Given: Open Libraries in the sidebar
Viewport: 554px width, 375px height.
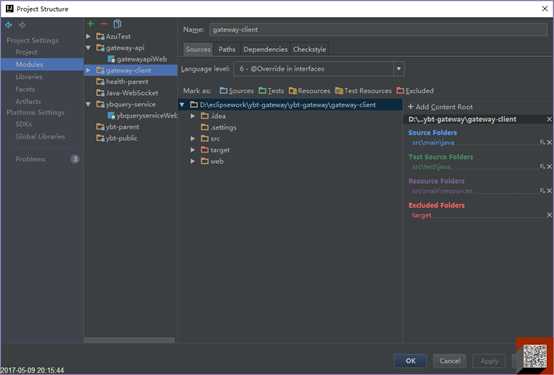Looking at the screenshot, I should click(29, 76).
